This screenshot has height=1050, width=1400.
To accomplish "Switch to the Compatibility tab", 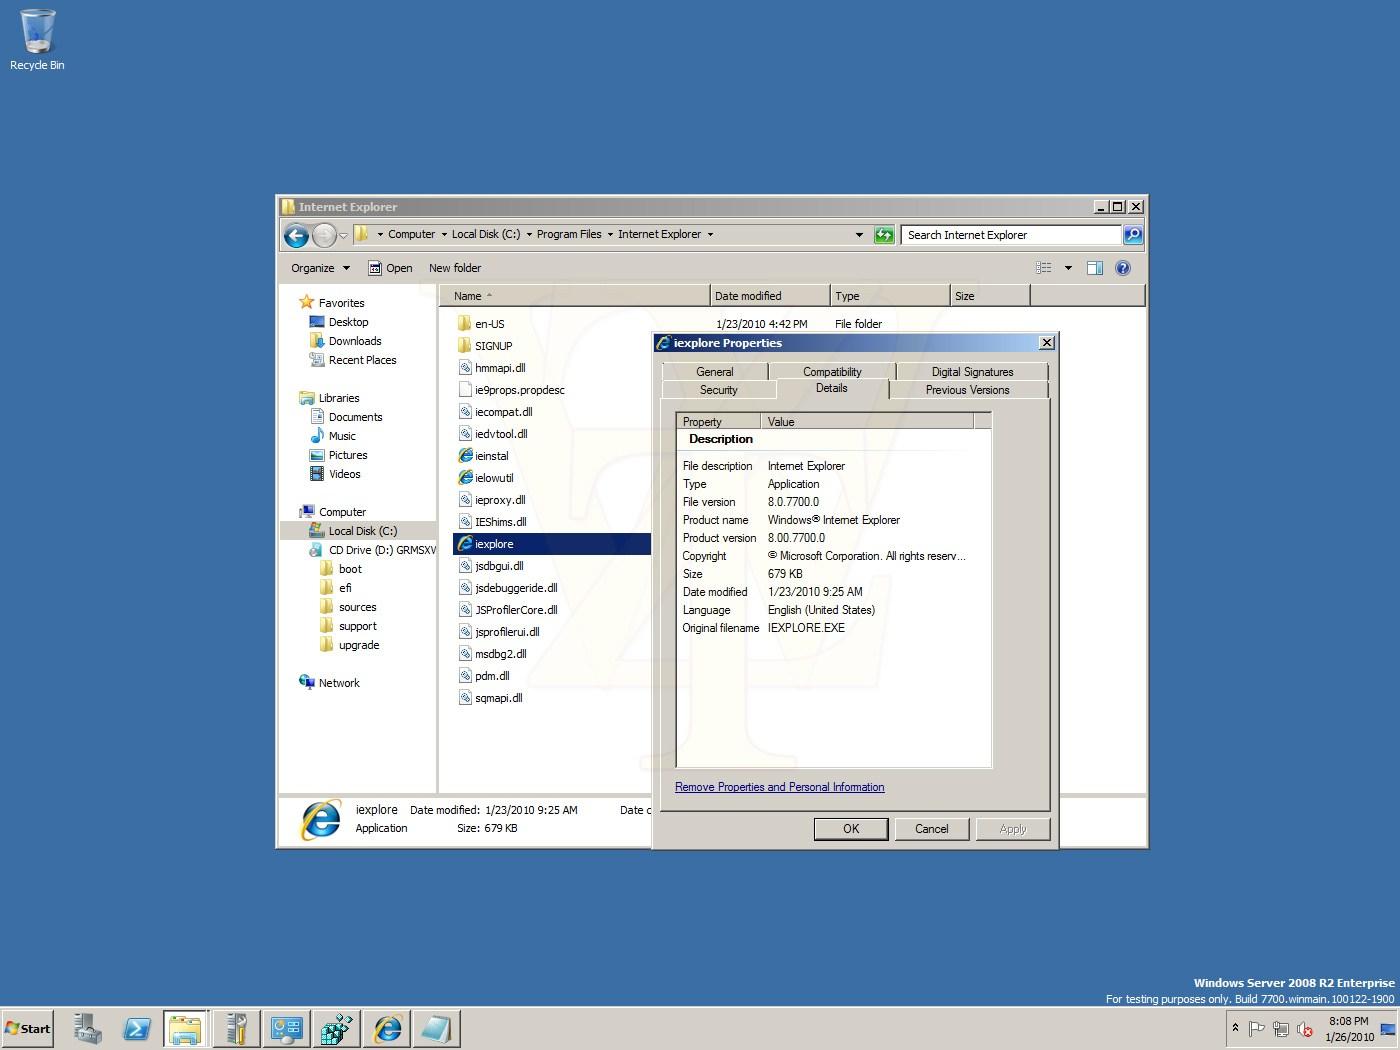I will [x=832, y=372].
